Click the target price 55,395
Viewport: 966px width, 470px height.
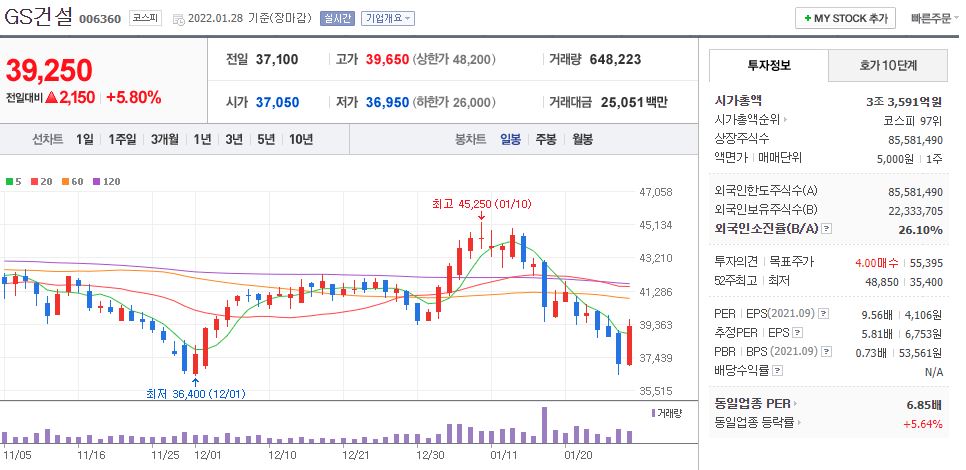click(925, 263)
